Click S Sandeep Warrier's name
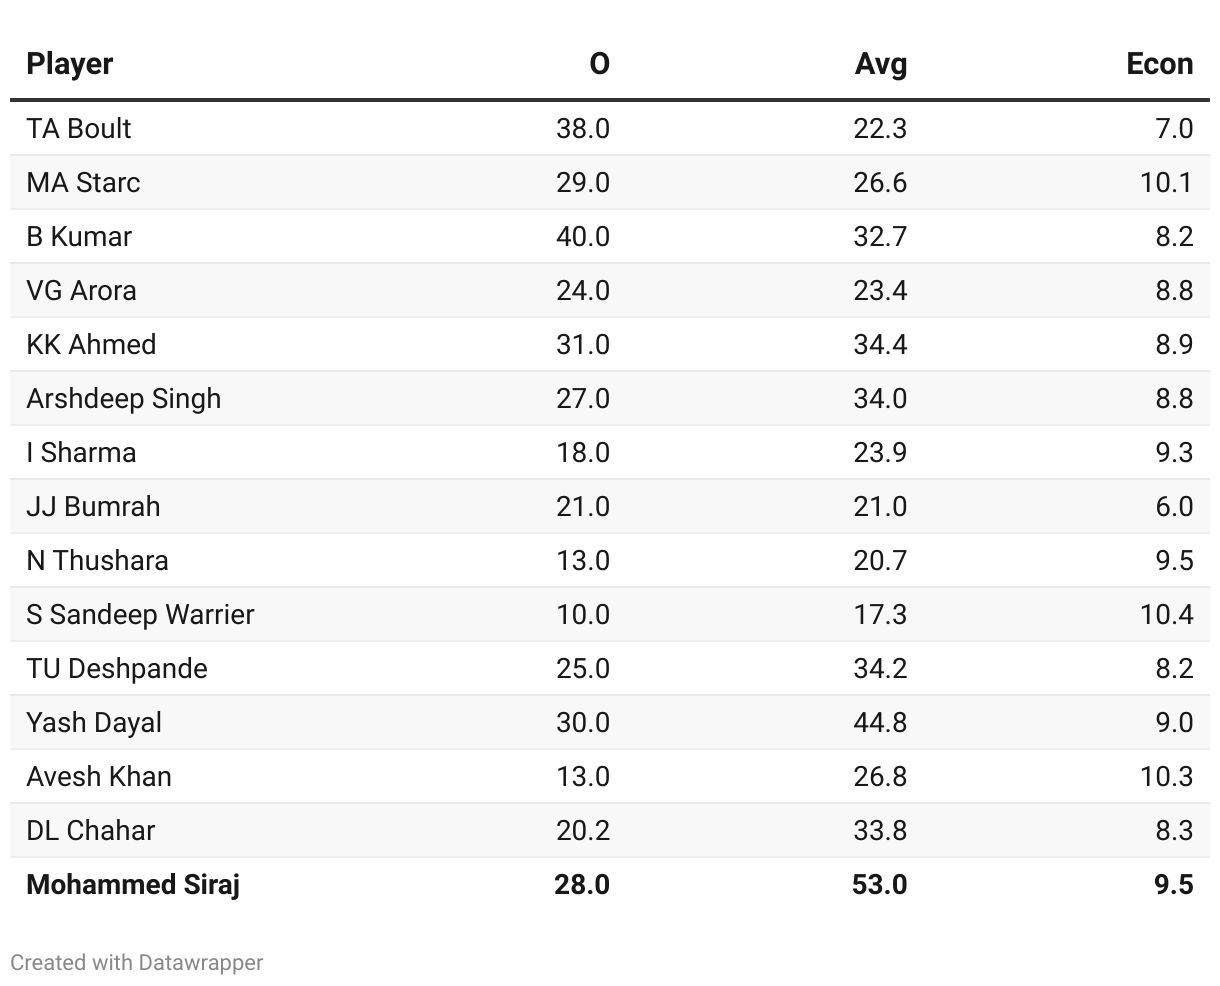The width and height of the screenshot is (1220, 986). coord(140,614)
